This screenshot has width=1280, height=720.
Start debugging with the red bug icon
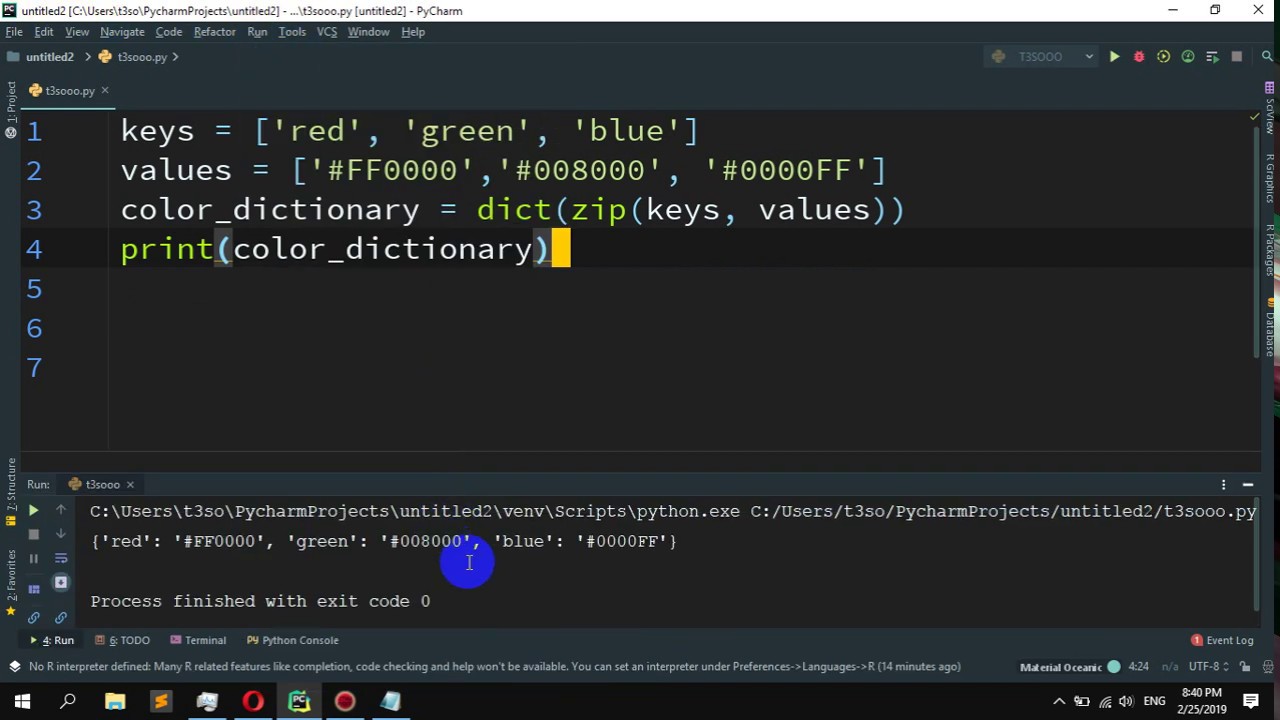pyautogui.click(x=1138, y=57)
